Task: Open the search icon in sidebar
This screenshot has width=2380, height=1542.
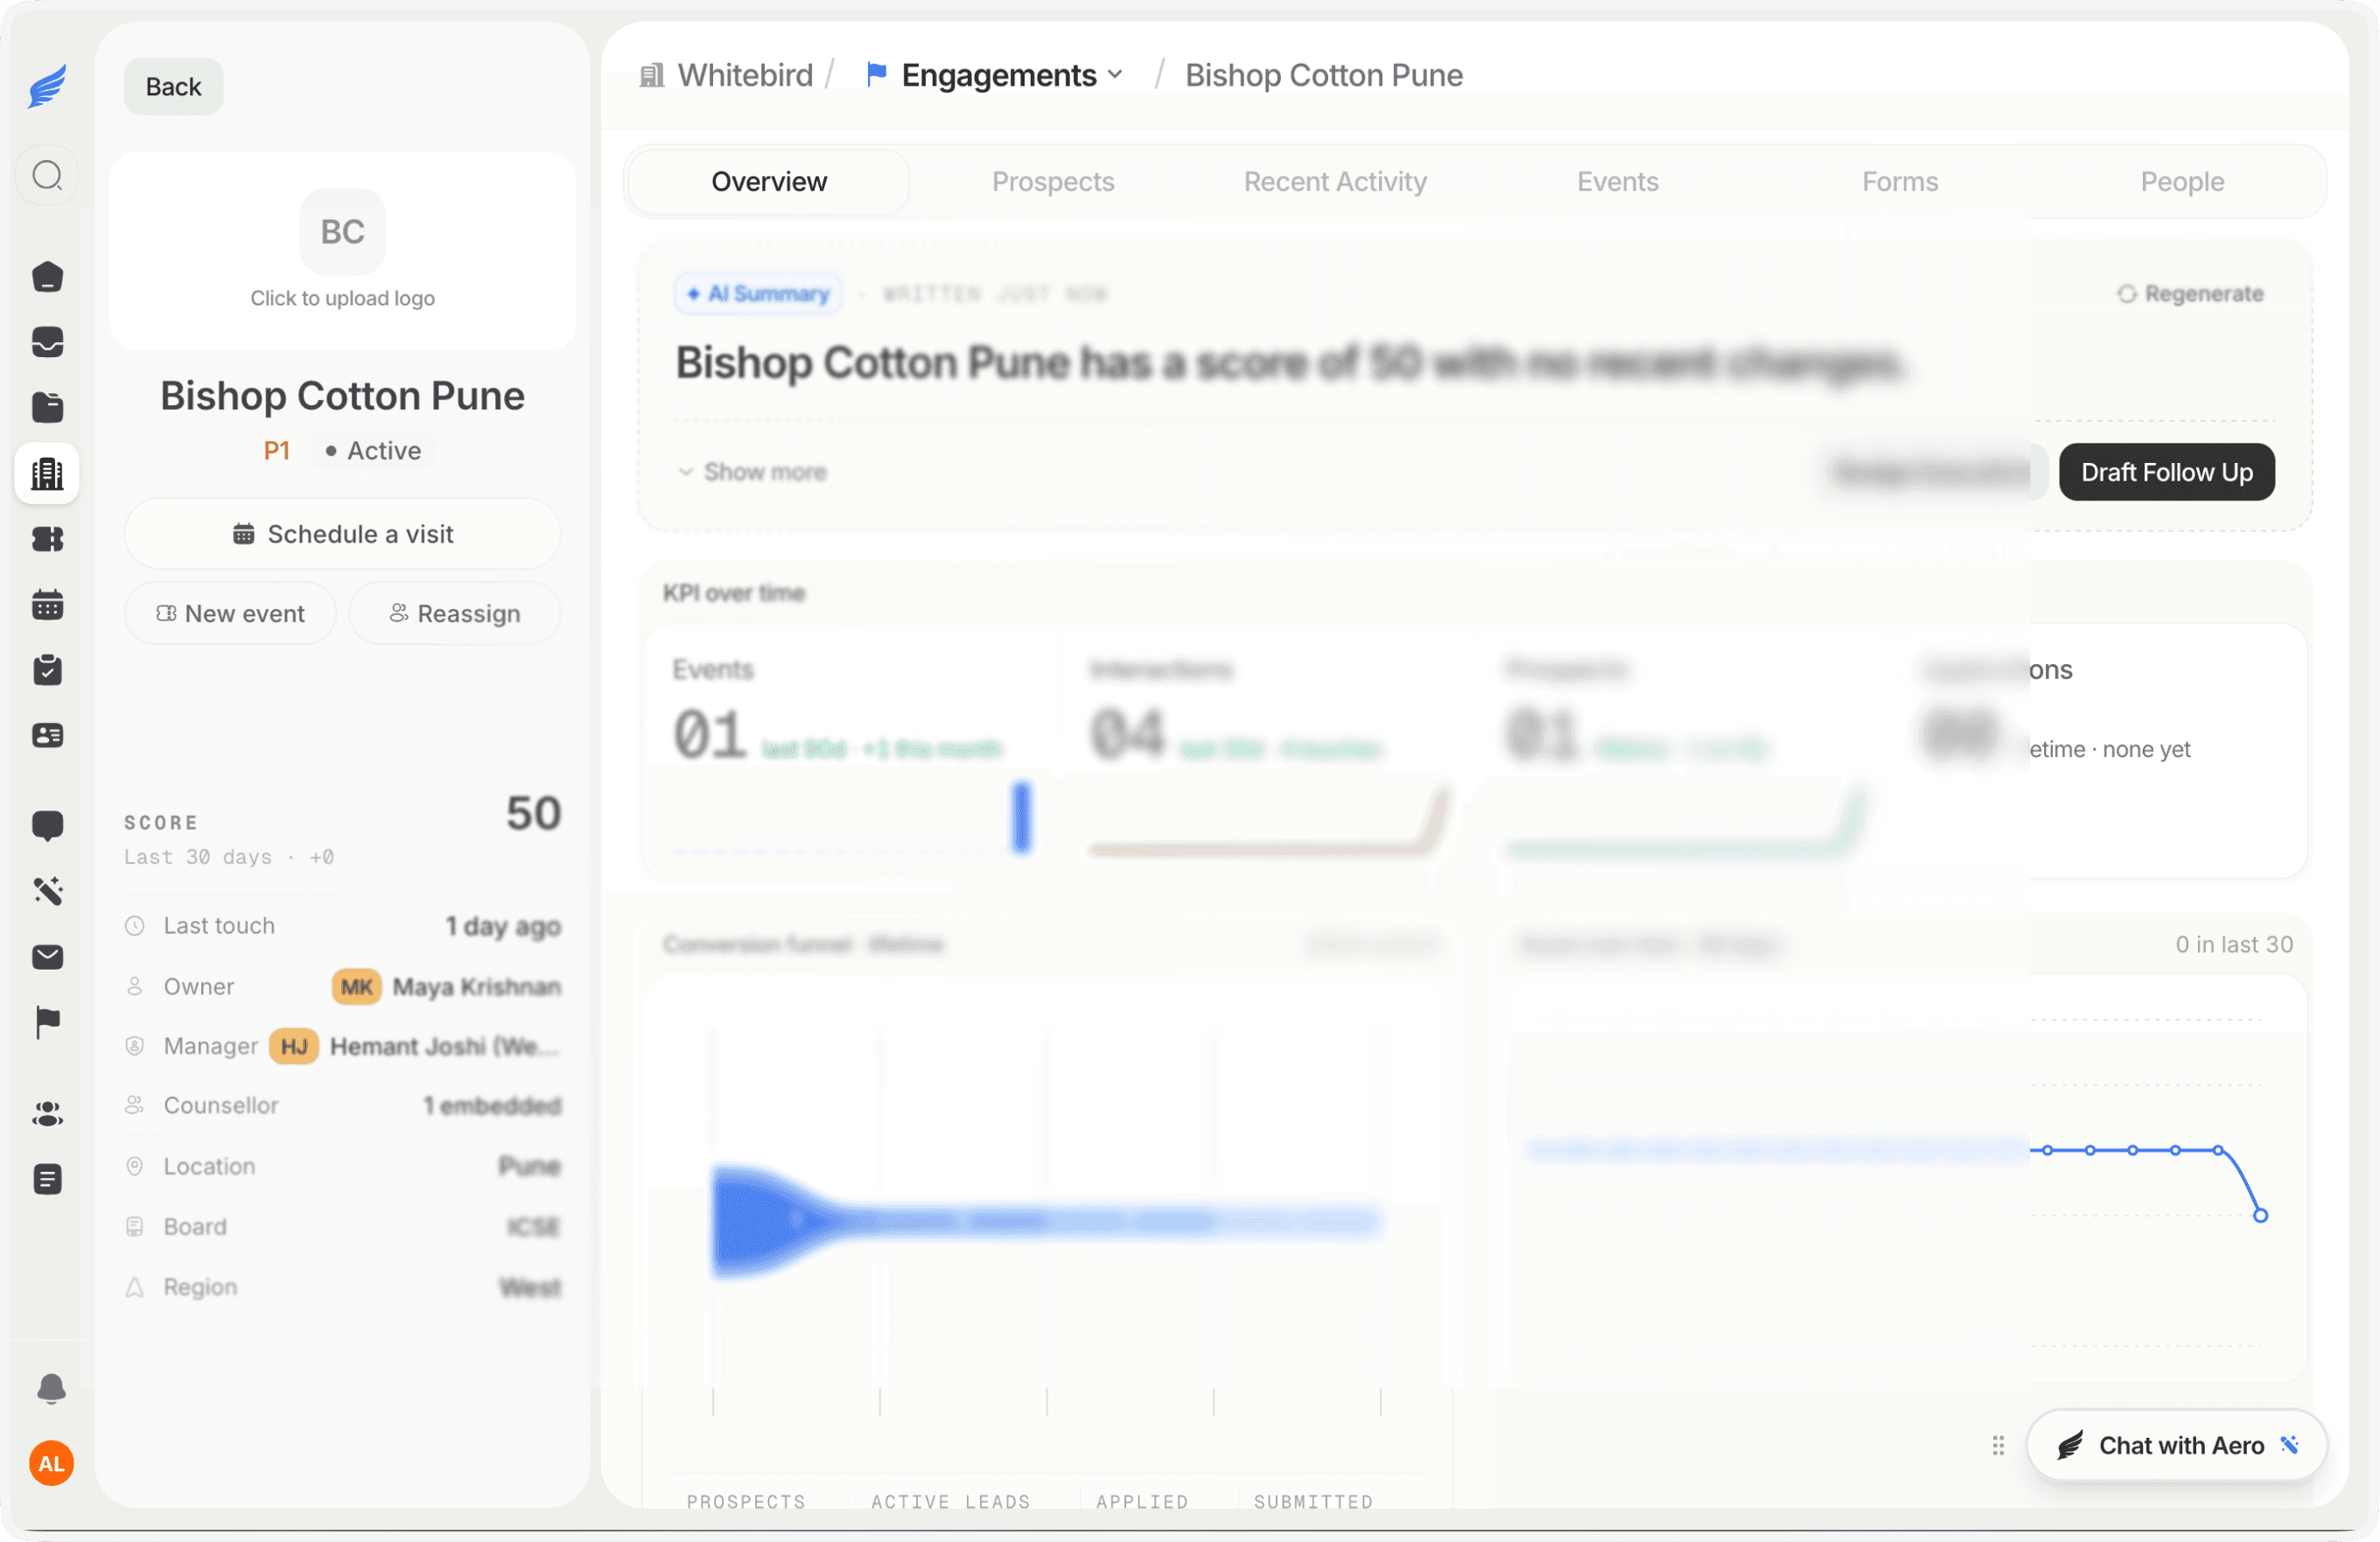Action: pos(47,176)
